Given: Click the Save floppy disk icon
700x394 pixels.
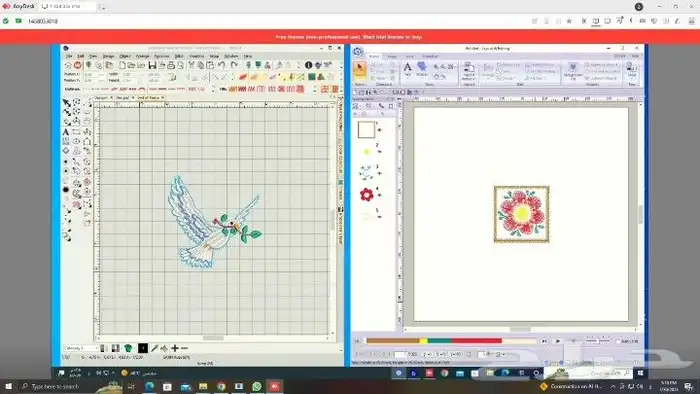Looking at the screenshot, I should 152,65.
